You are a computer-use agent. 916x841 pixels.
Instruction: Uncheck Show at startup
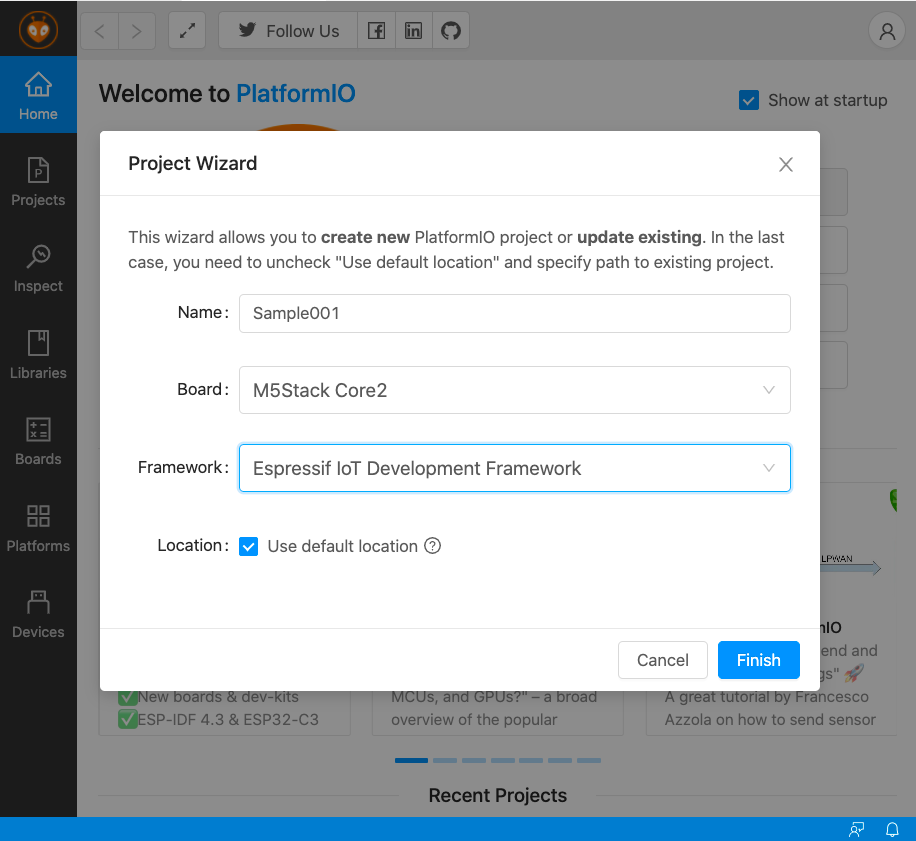[x=749, y=100]
